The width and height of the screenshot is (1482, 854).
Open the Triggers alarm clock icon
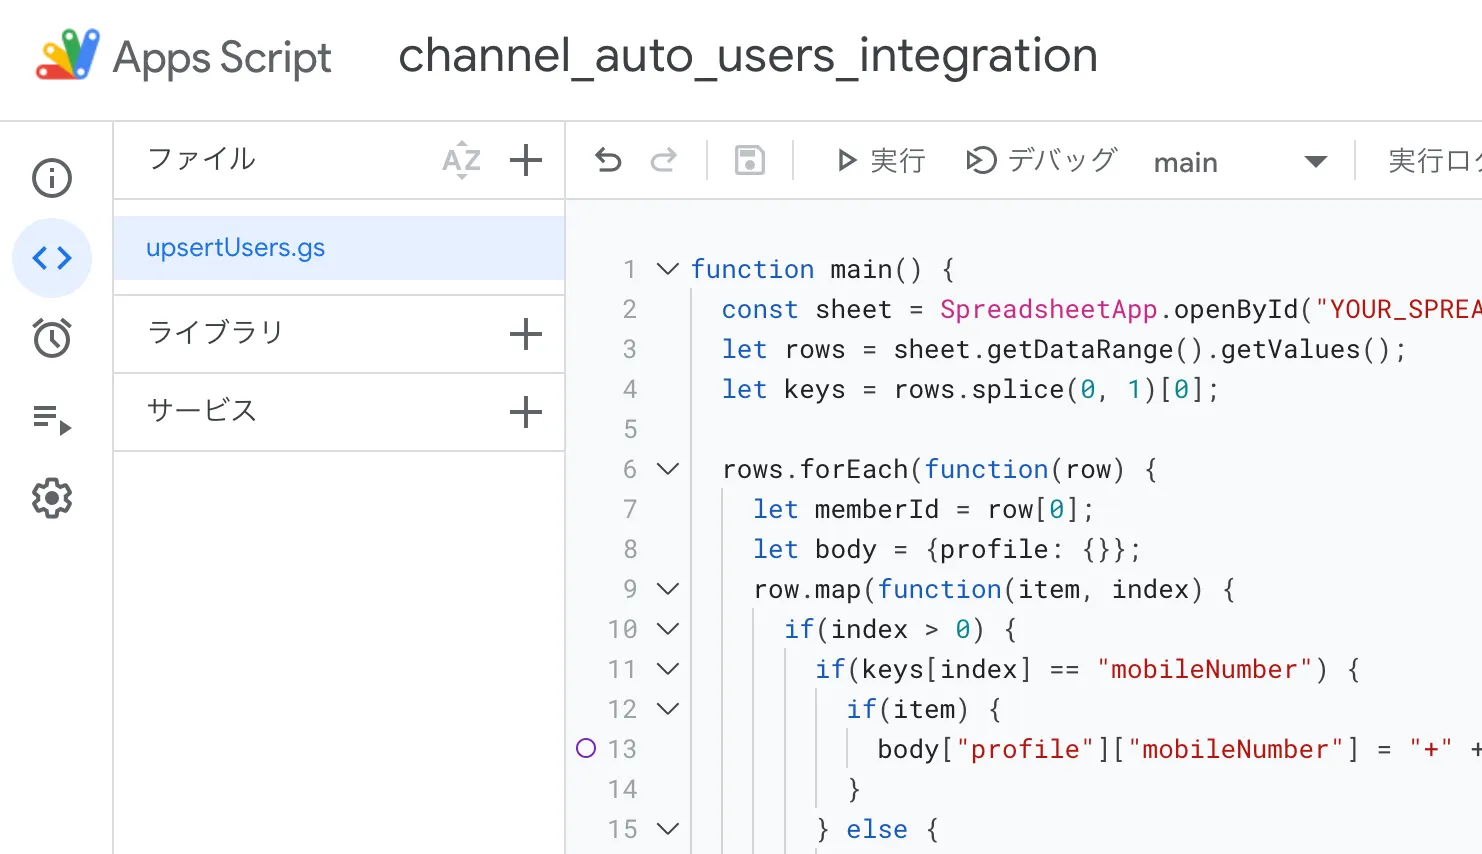pos(52,338)
